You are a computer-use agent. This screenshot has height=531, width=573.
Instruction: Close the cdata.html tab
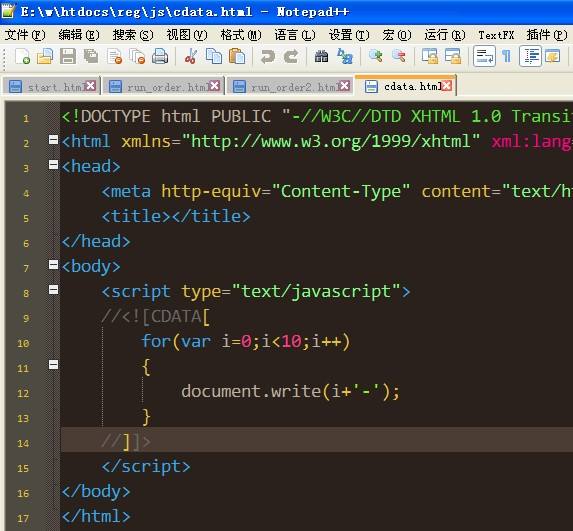click(x=447, y=86)
